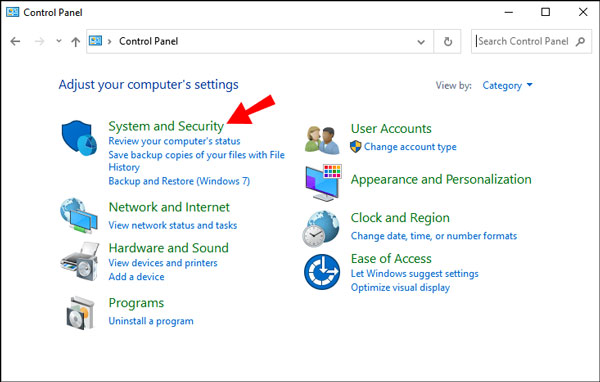
Task: Click Uninstall a program link
Action: (151, 321)
